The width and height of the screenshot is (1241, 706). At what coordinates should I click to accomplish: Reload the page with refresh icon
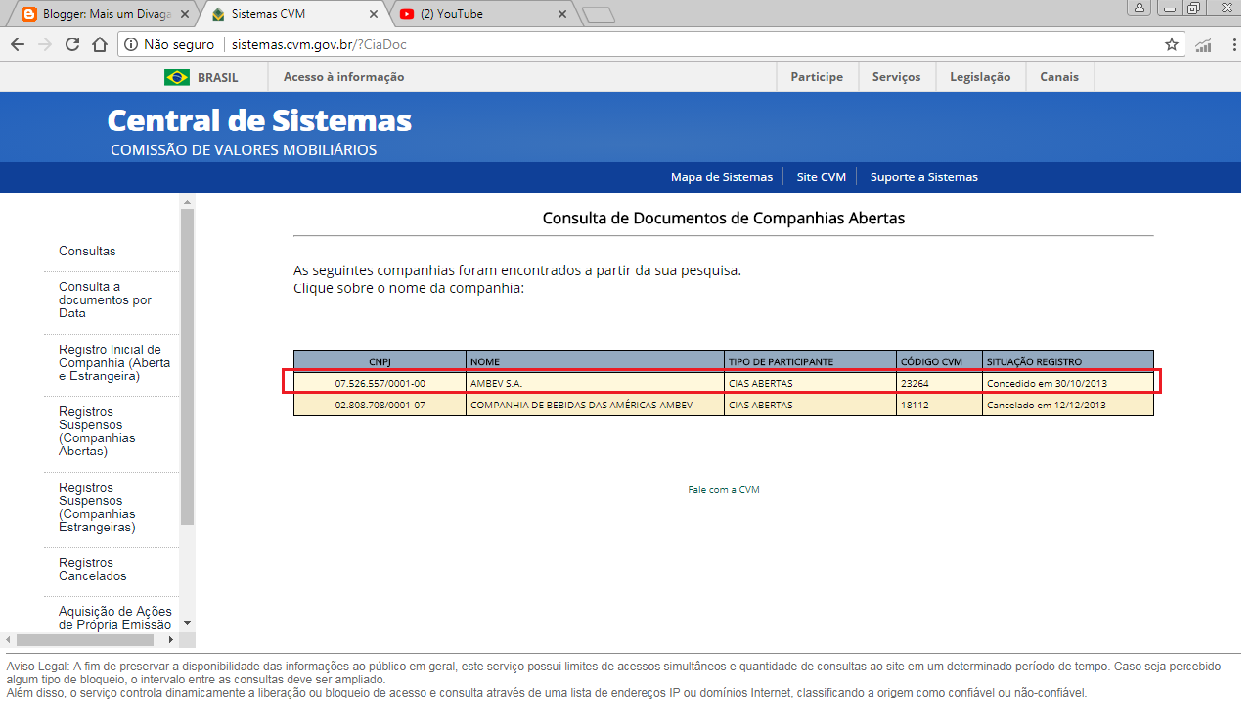tap(72, 44)
